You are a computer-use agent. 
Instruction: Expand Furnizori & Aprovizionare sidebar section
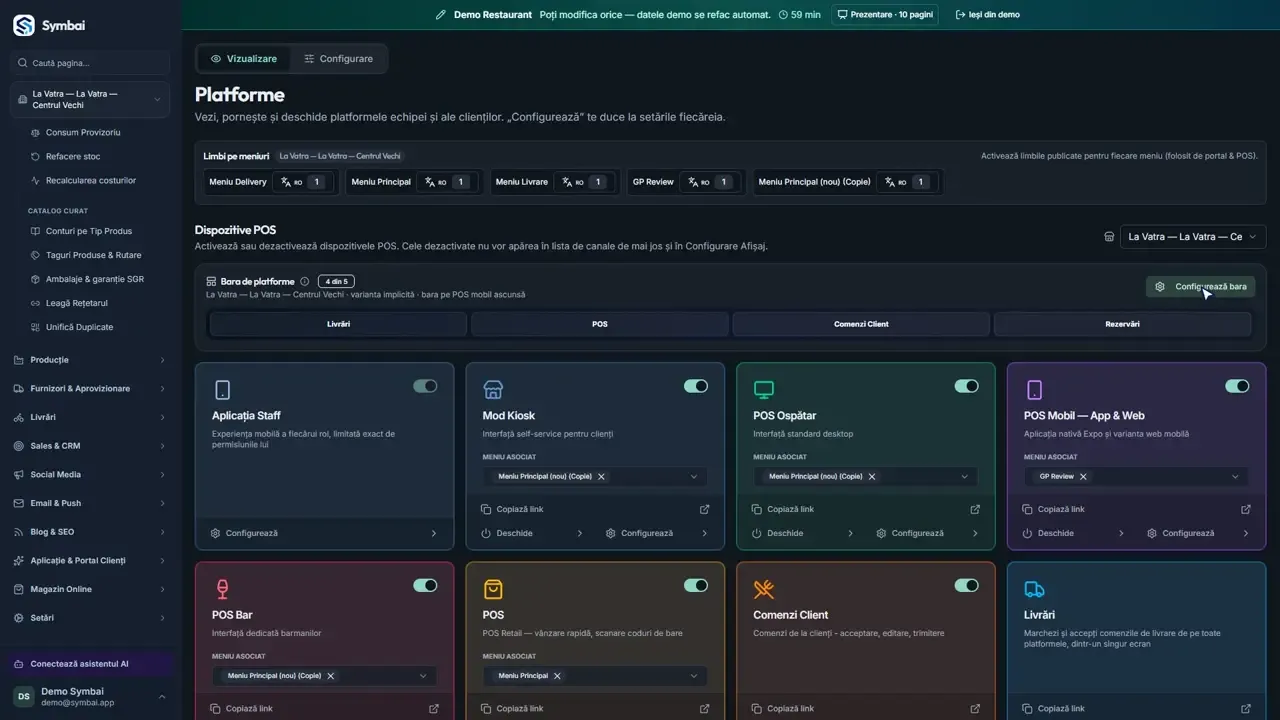tap(90, 388)
